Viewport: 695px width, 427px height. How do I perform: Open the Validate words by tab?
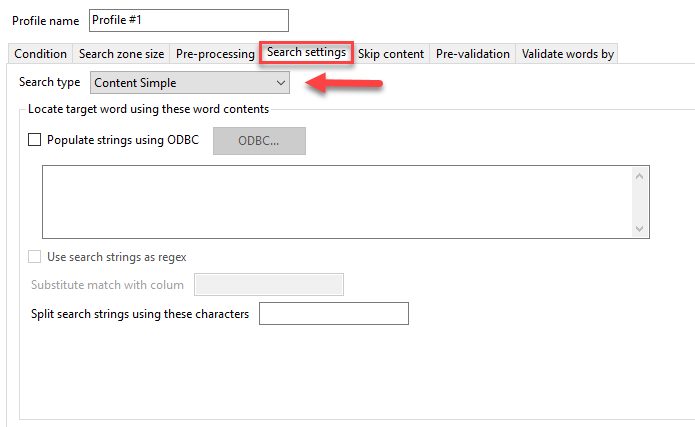(567, 54)
